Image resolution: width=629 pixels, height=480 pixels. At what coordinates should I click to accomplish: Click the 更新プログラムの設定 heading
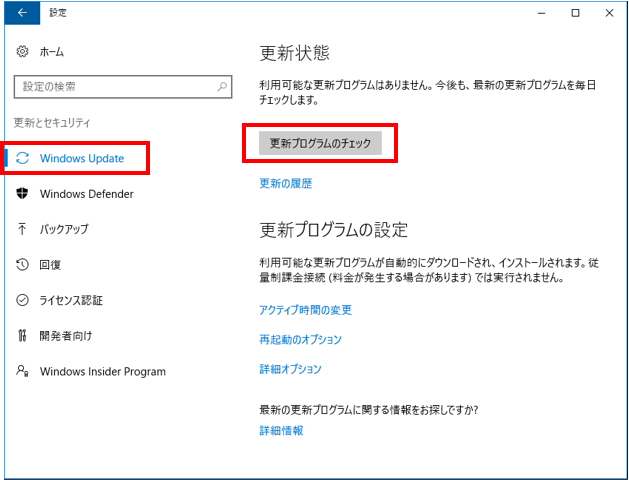click(x=334, y=230)
